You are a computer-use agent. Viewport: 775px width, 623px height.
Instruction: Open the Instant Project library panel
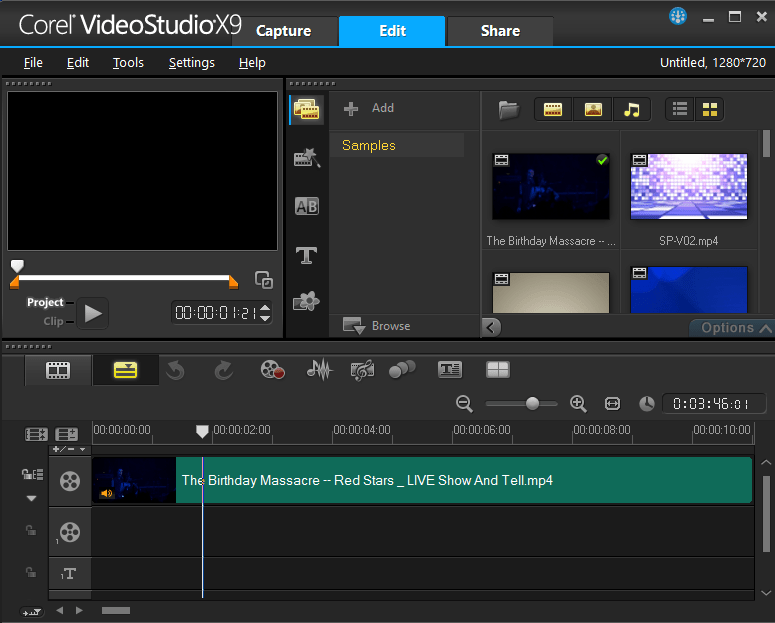306,158
